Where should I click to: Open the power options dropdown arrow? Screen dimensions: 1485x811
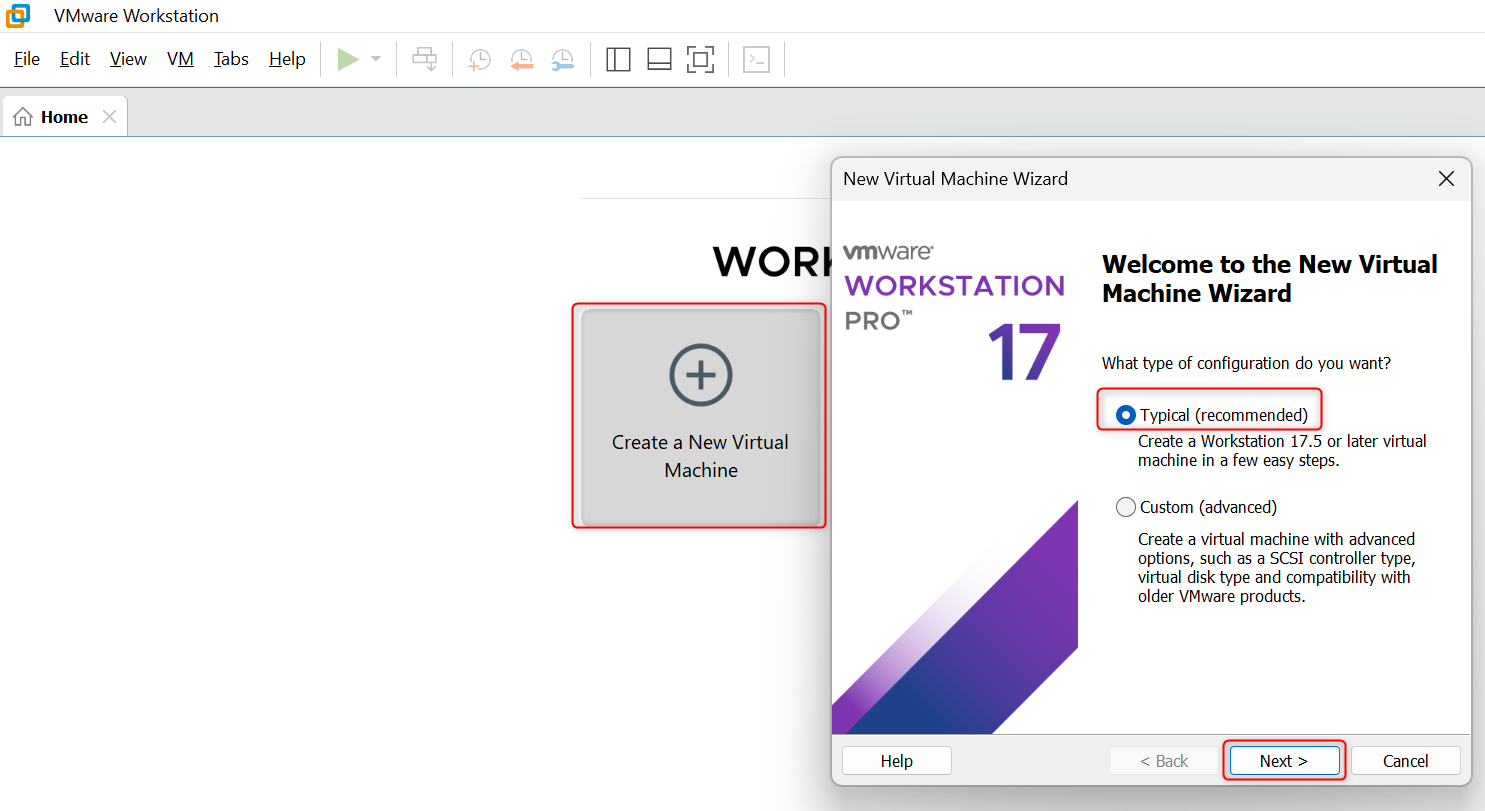pyautogui.click(x=376, y=60)
